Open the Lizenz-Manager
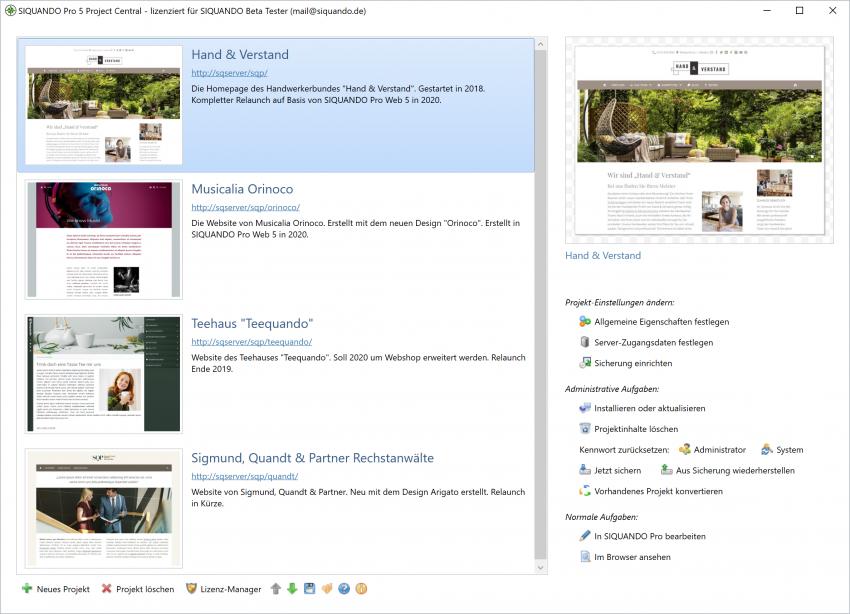 [x=224, y=589]
